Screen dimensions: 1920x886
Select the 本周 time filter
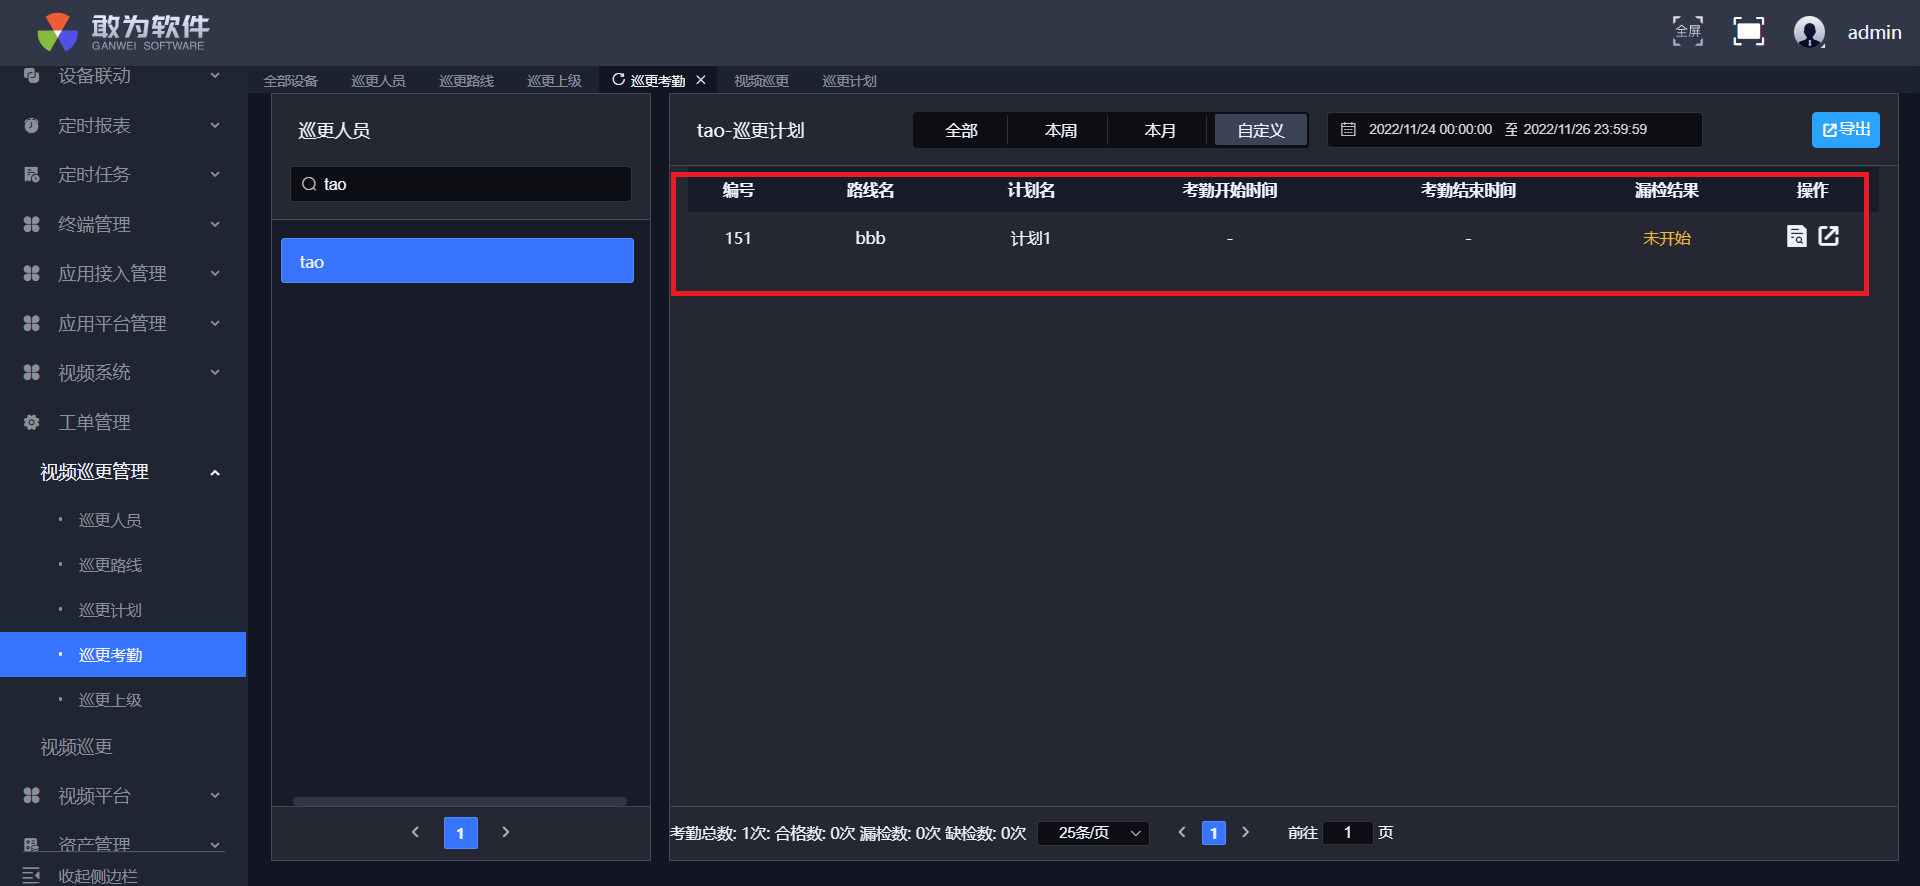click(1060, 130)
